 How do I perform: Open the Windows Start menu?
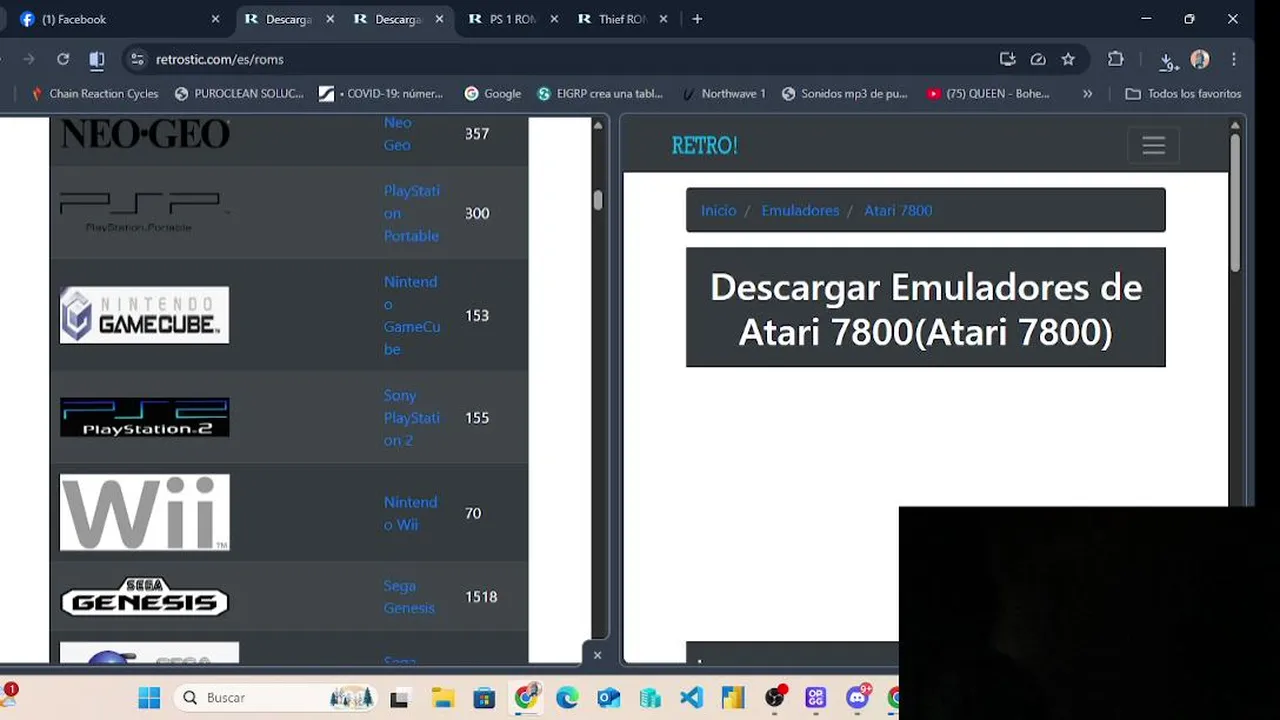coord(149,697)
